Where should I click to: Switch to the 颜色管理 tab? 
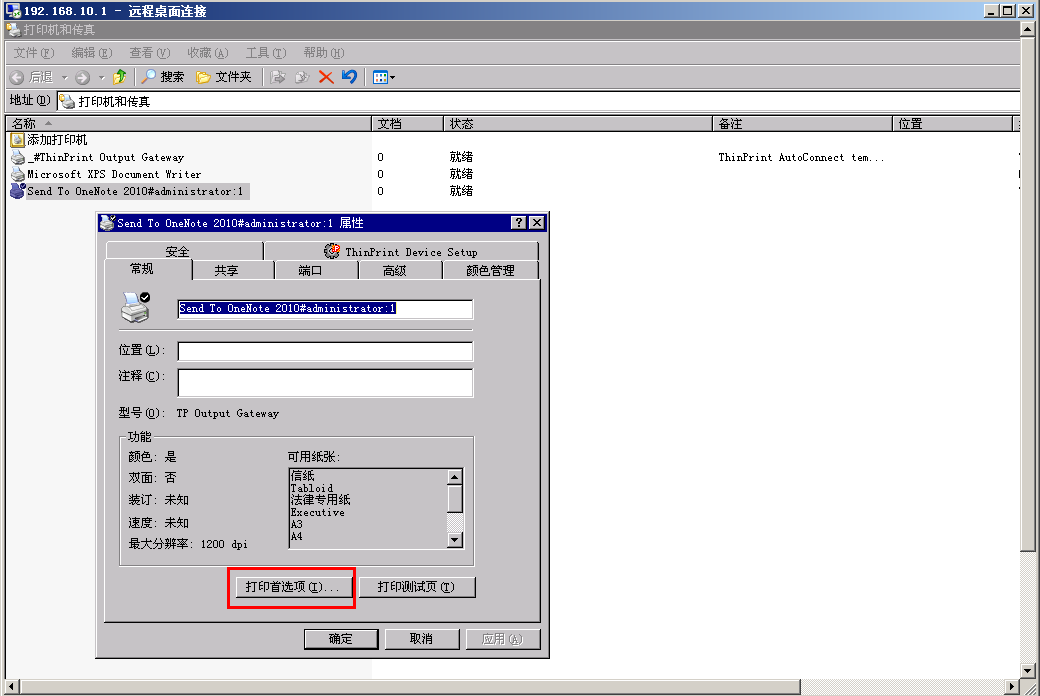pos(491,271)
